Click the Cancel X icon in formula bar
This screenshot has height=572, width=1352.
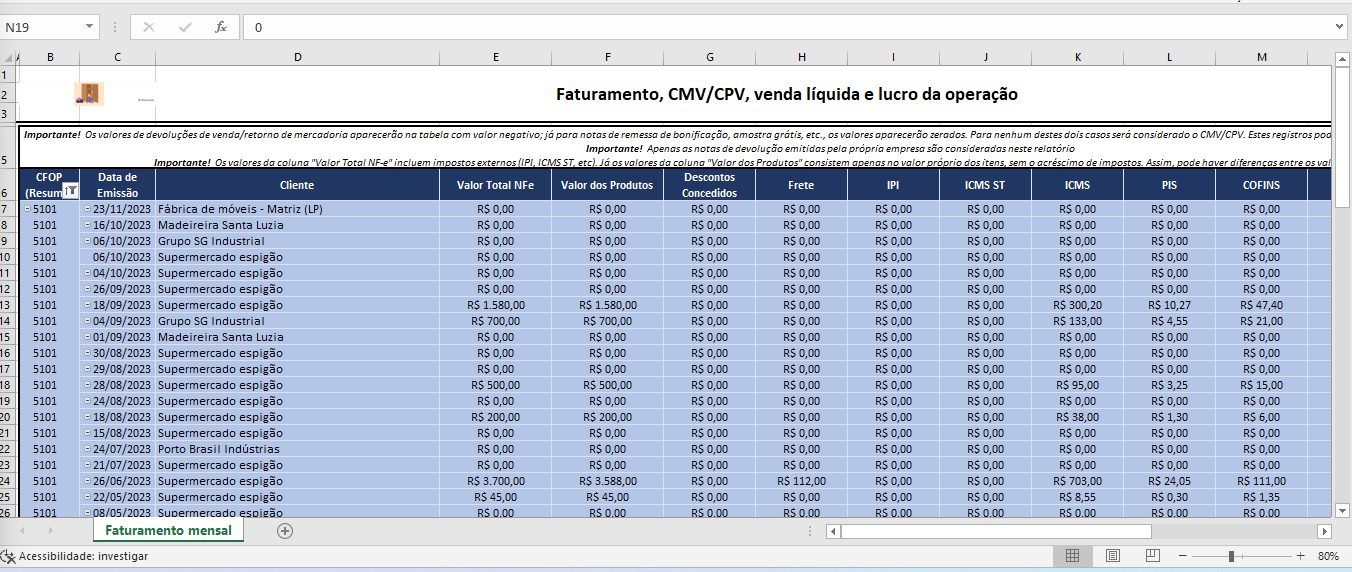149,27
